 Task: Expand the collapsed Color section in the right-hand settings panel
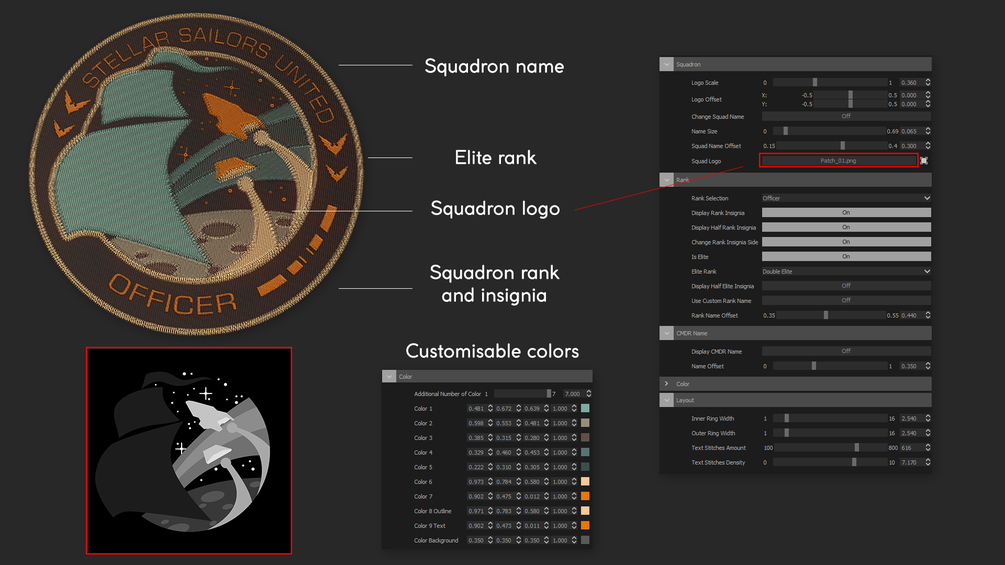pyautogui.click(x=667, y=384)
